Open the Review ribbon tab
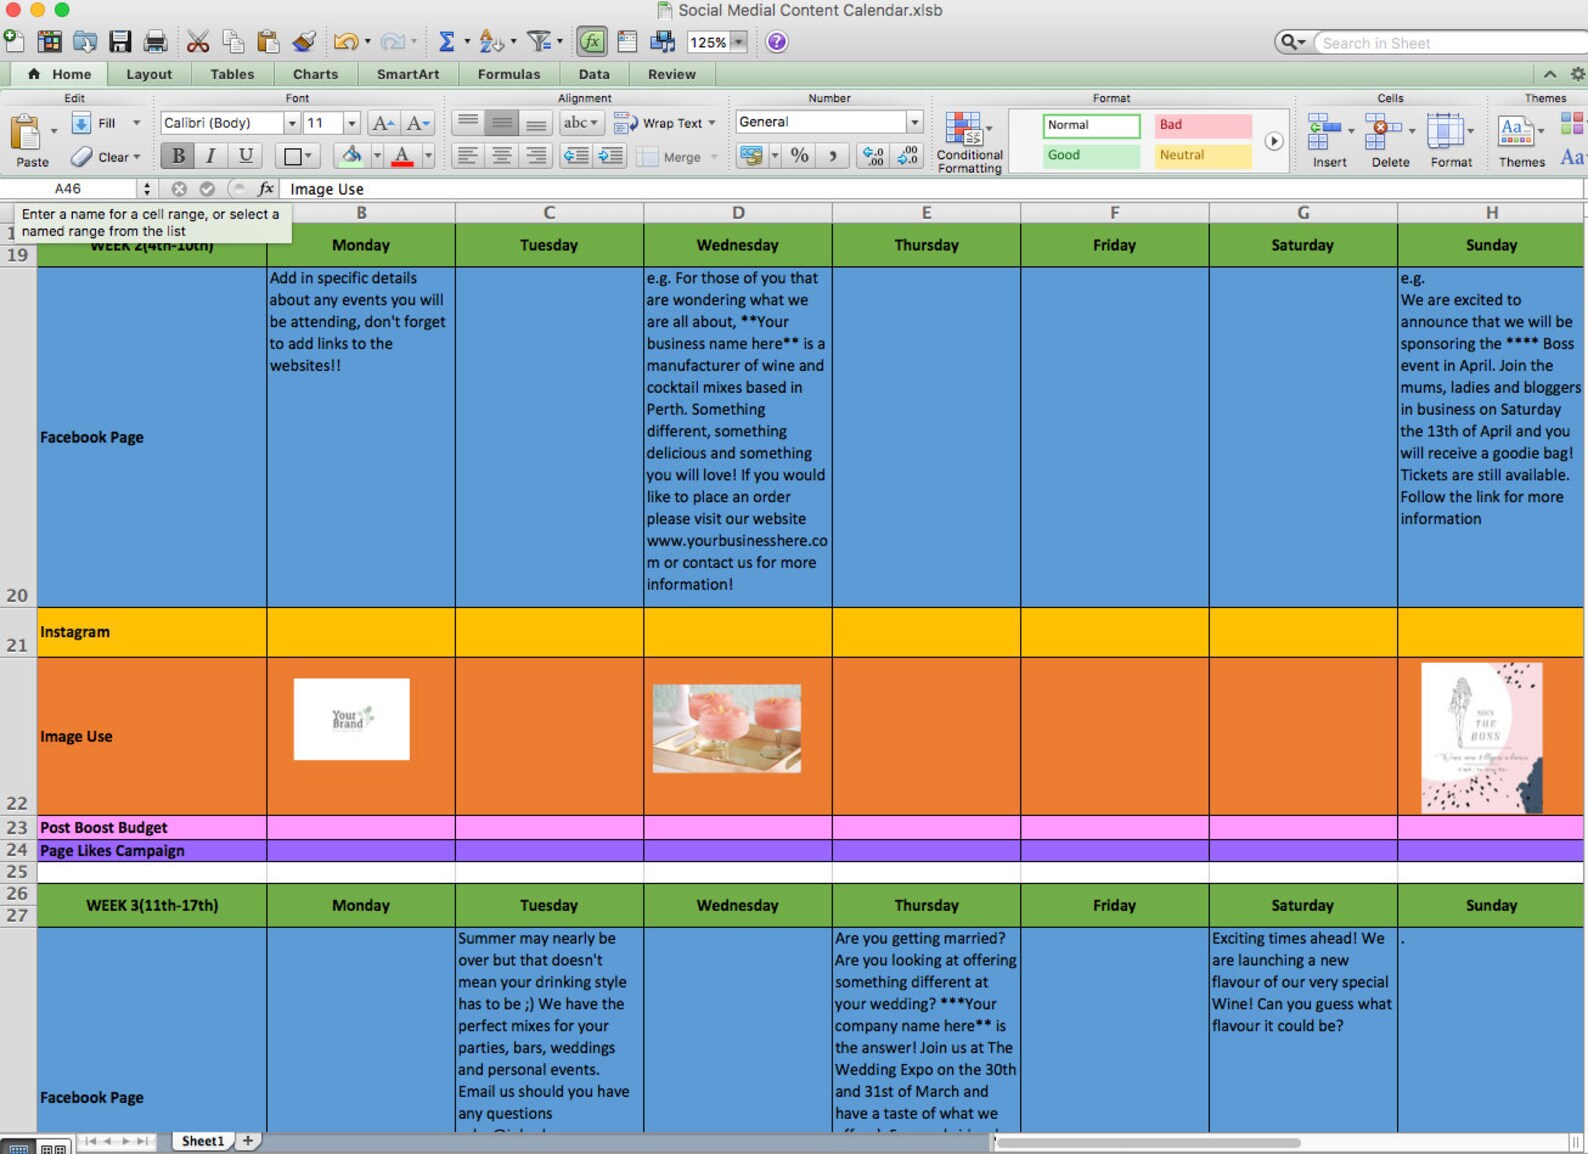This screenshot has width=1588, height=1154. click(x=672, y=74)
